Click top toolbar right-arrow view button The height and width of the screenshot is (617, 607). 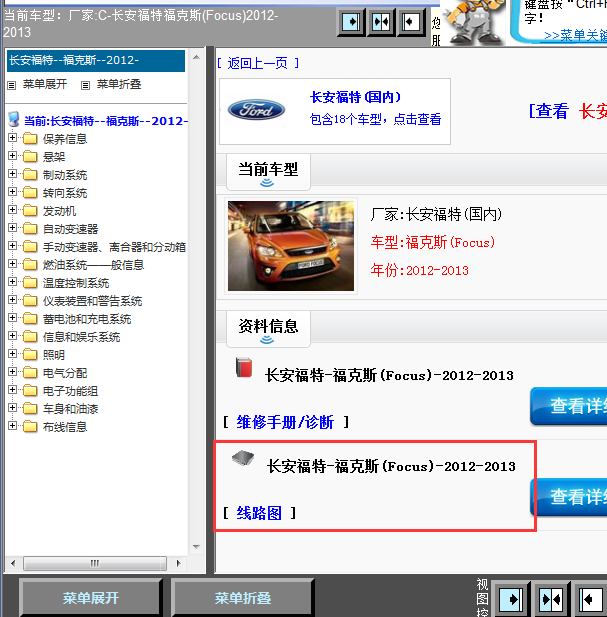[351, 22]
